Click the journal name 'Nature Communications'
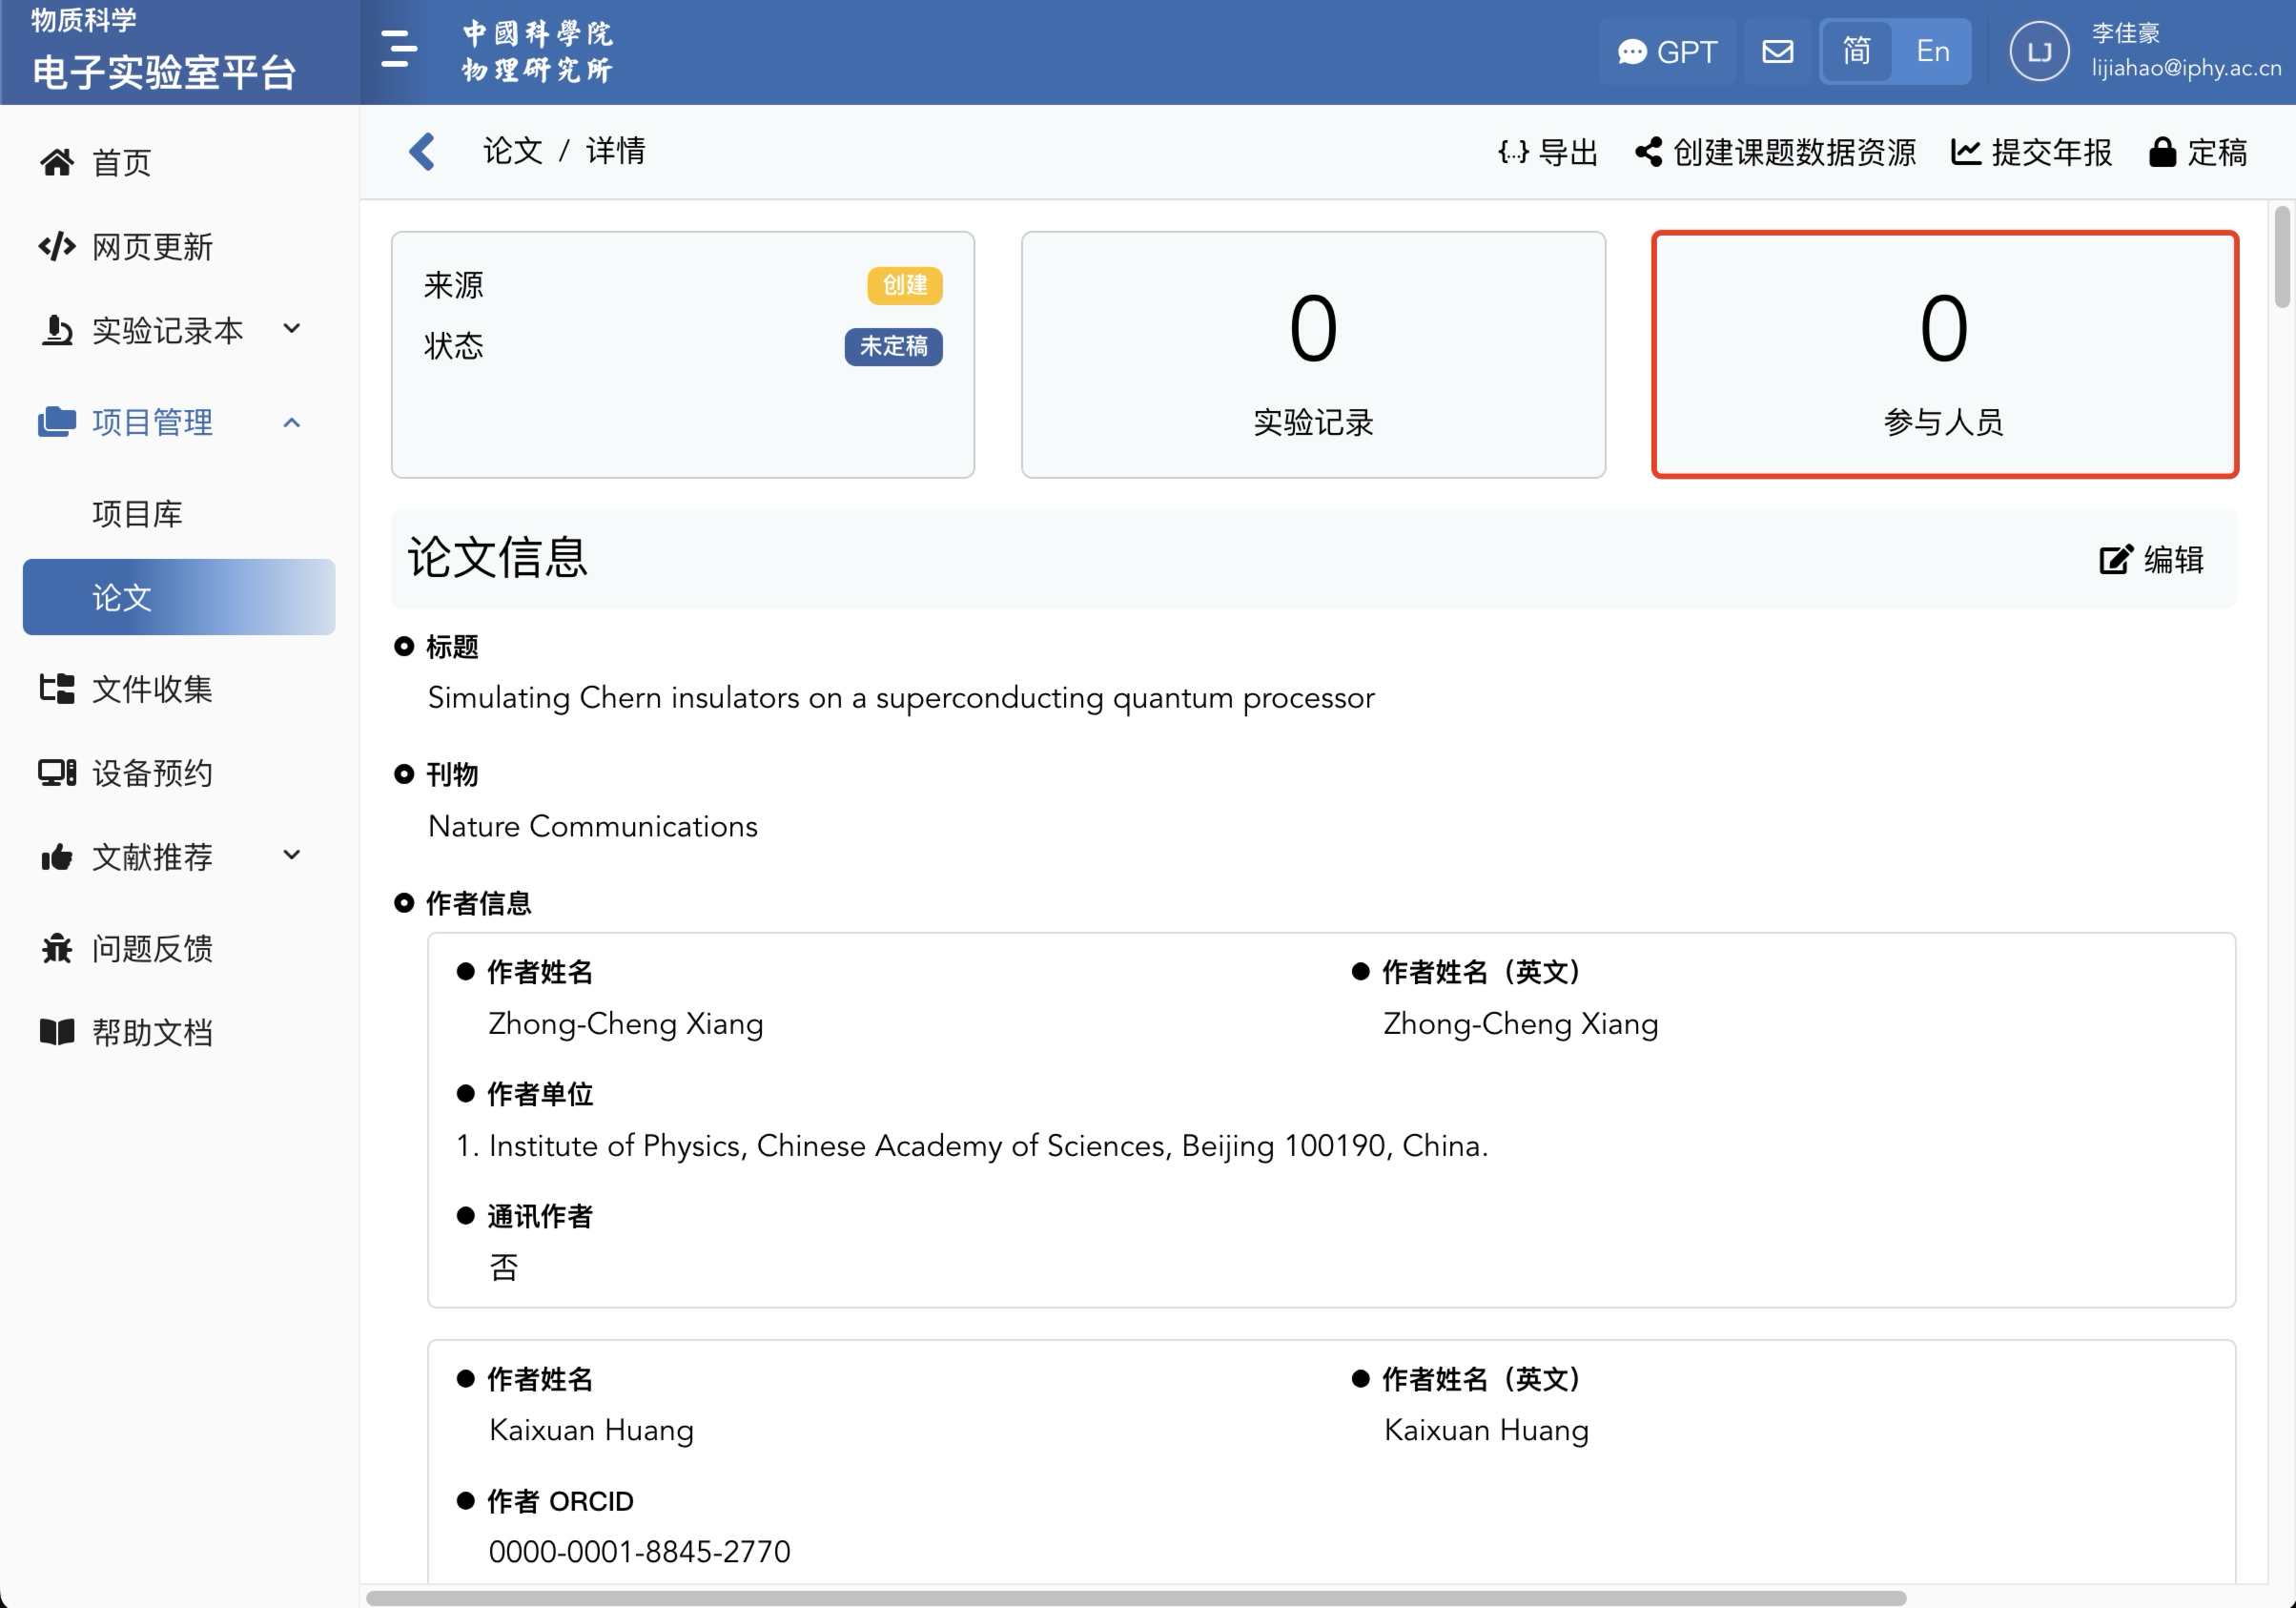The width and height of the screenshot is (2296, 1608). coord(593,826)
